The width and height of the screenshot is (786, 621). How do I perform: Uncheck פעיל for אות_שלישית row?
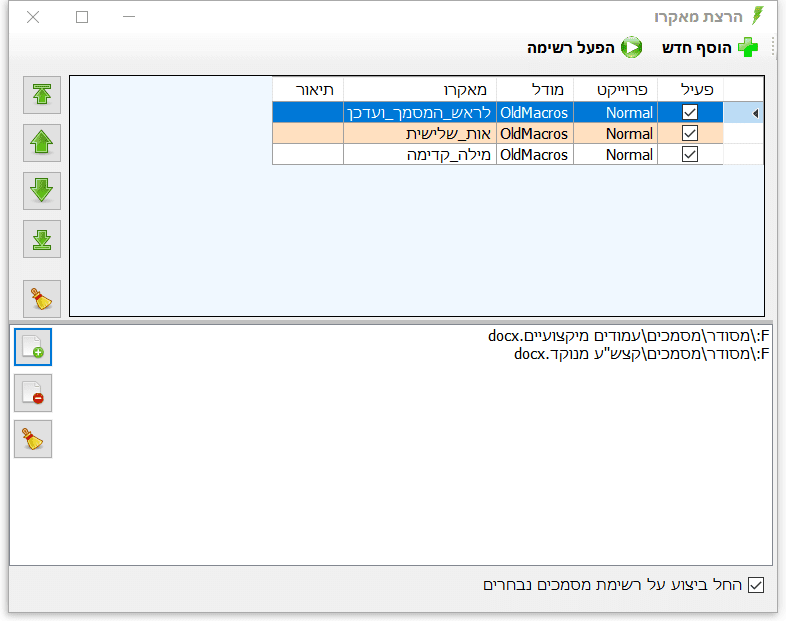(690, 133)
